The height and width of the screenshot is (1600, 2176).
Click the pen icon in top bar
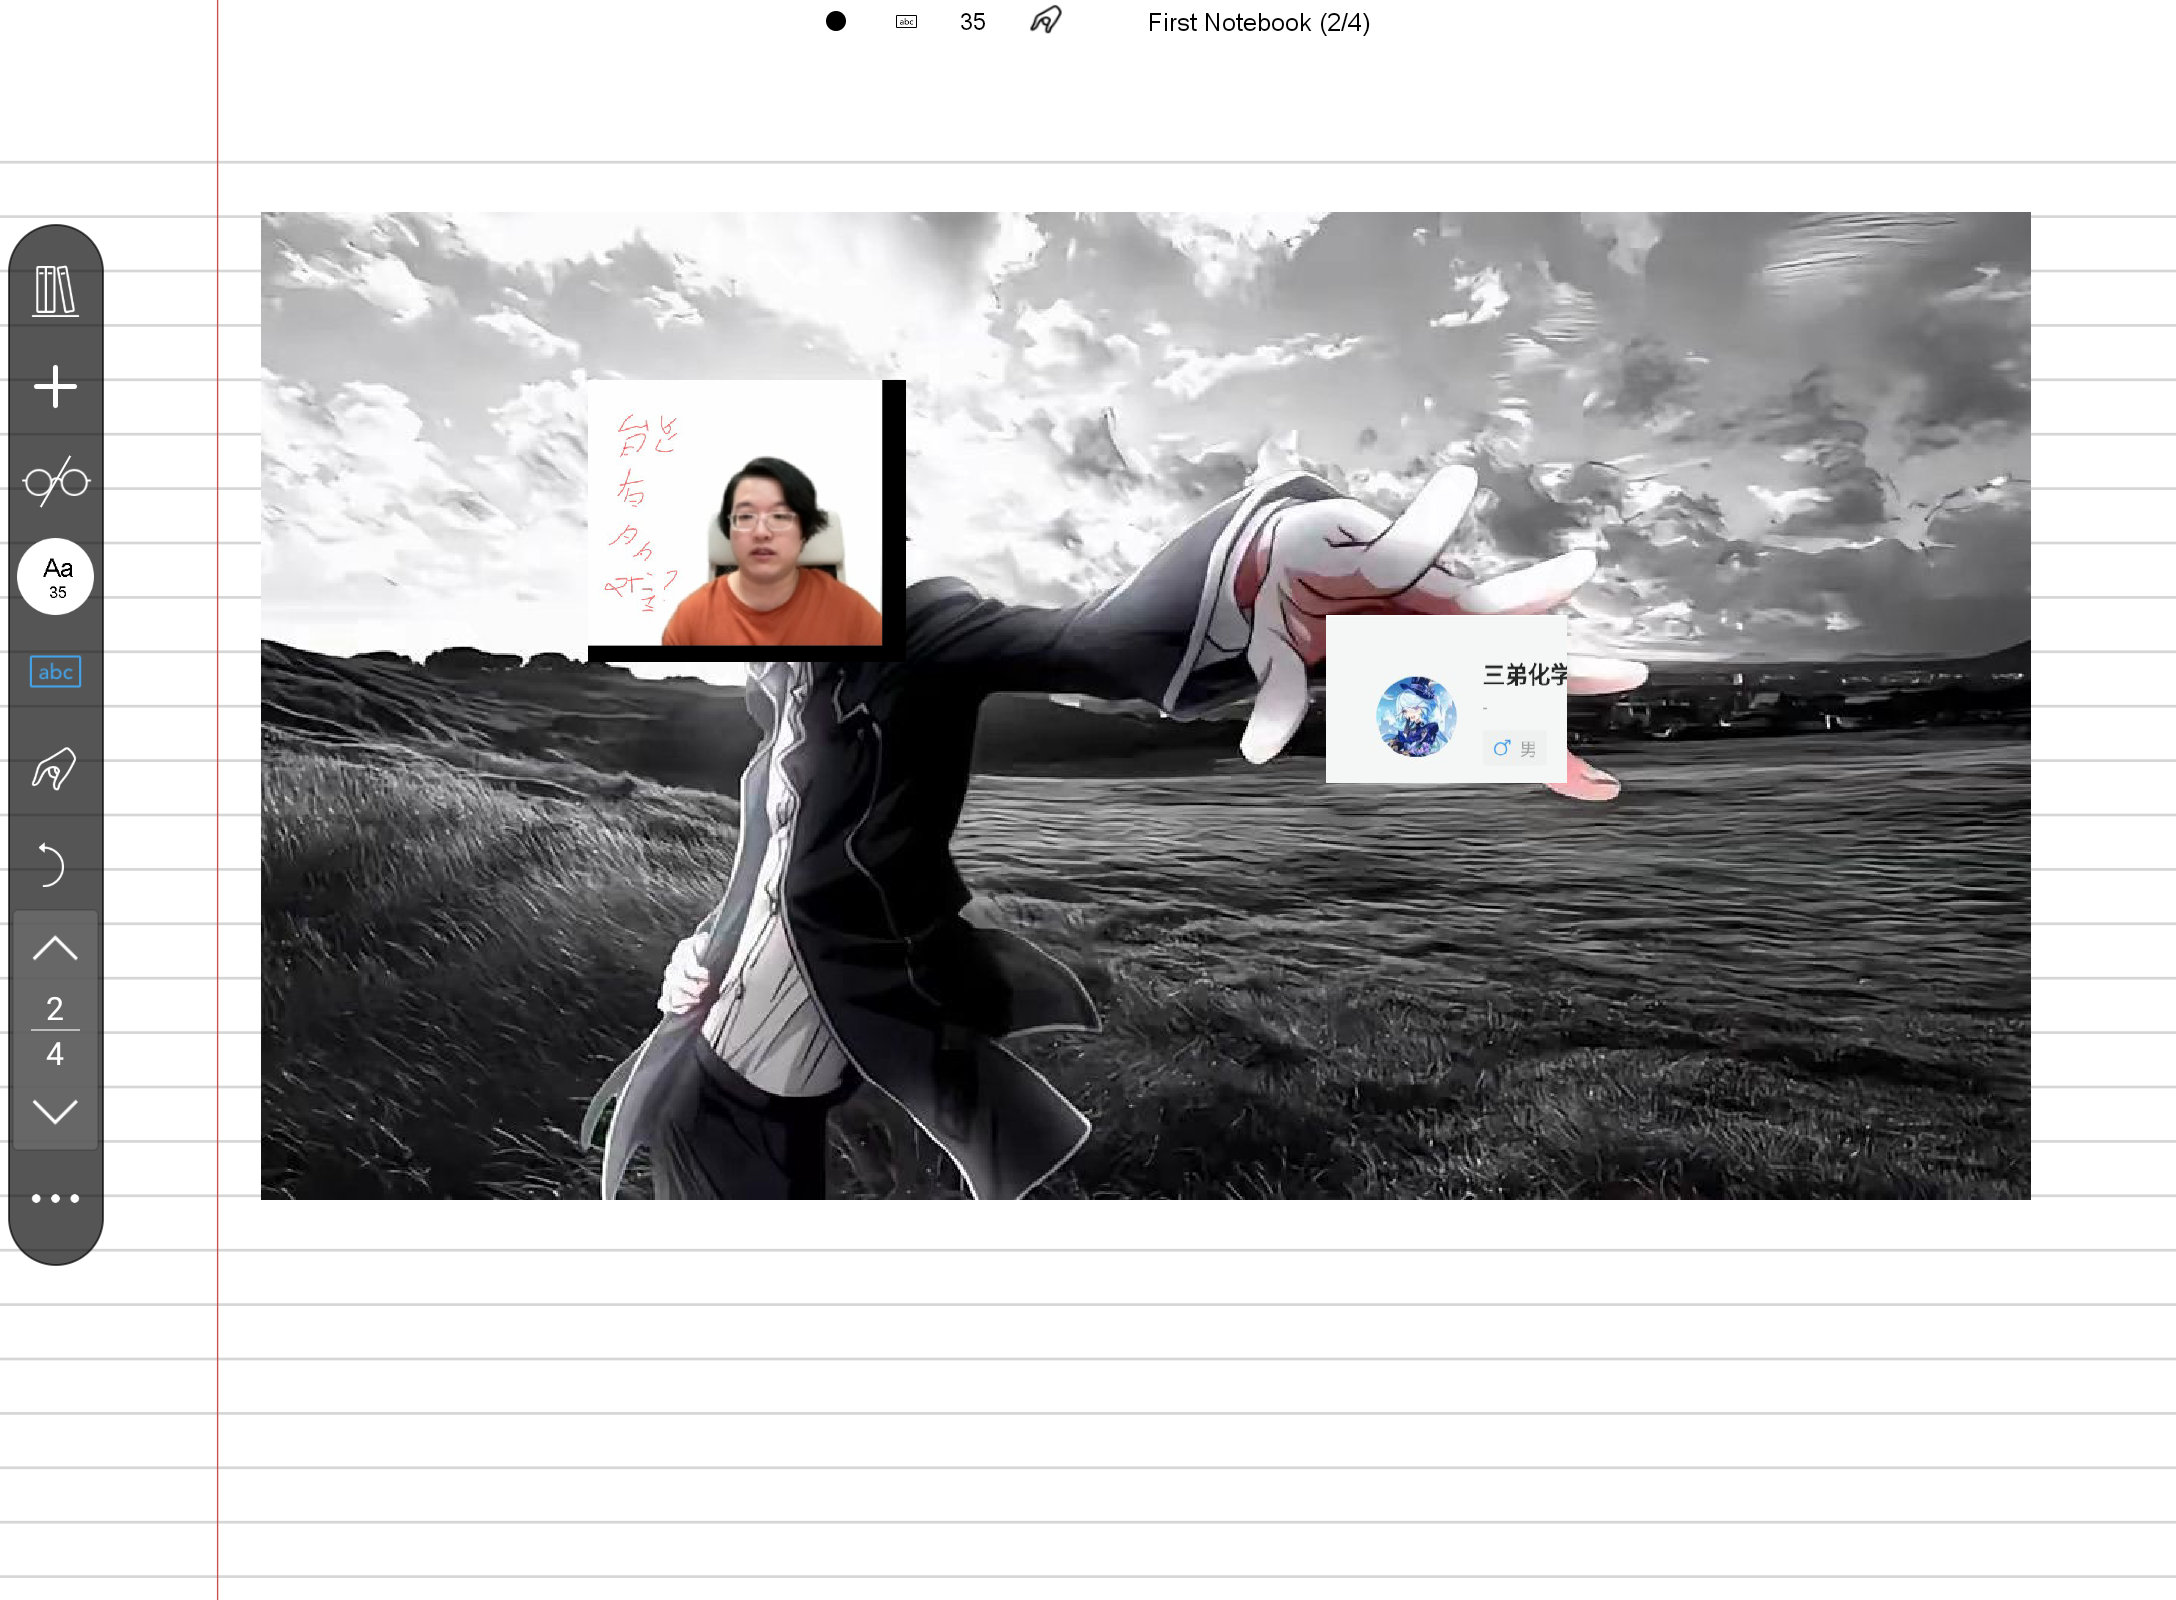tap(1046, 20)
